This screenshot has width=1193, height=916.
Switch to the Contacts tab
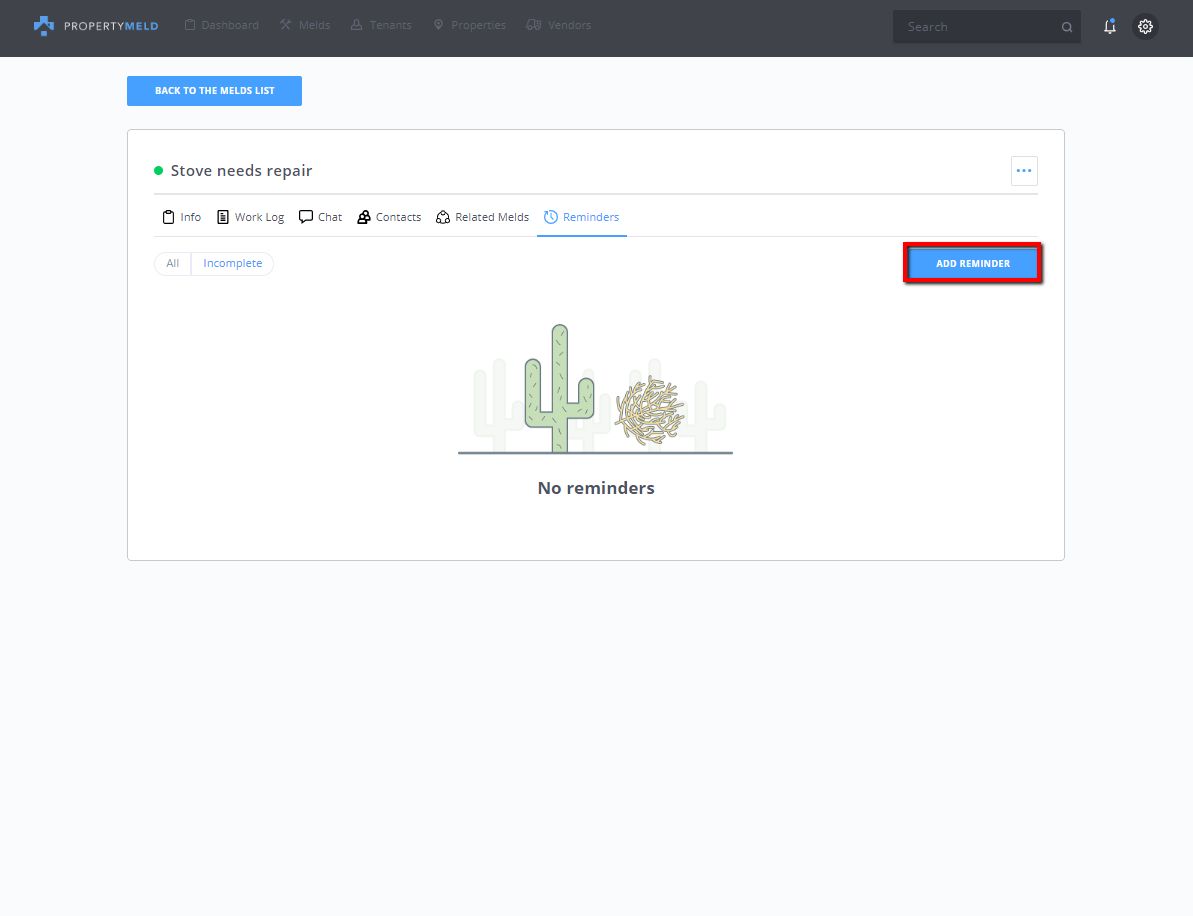coord(389,217)
